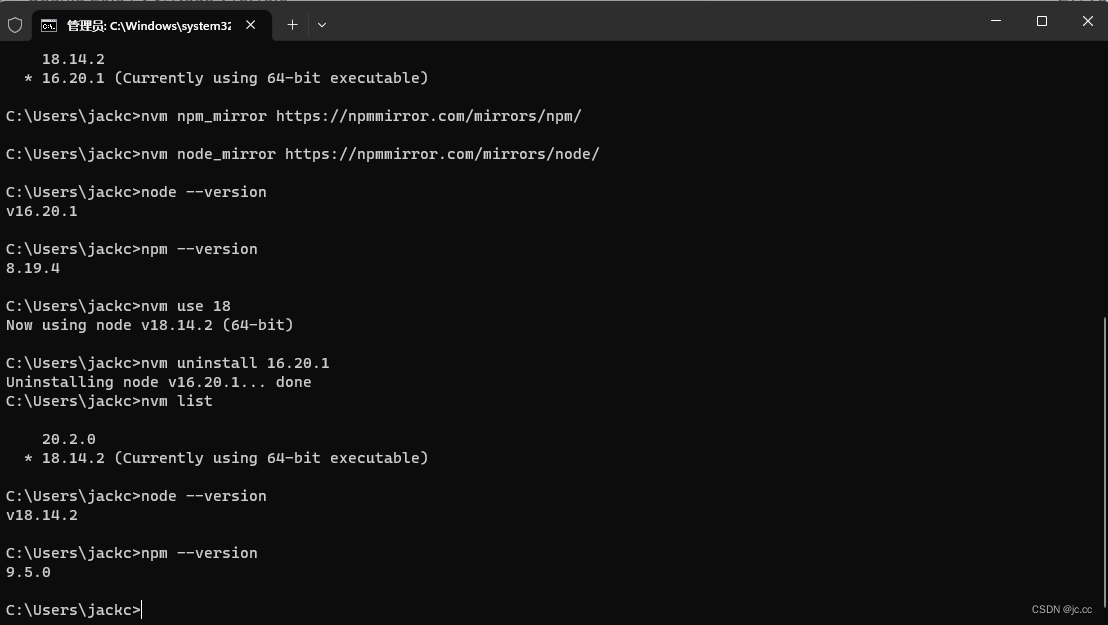Click the maximize button of the window
1108x625 pixels.
1041,21
